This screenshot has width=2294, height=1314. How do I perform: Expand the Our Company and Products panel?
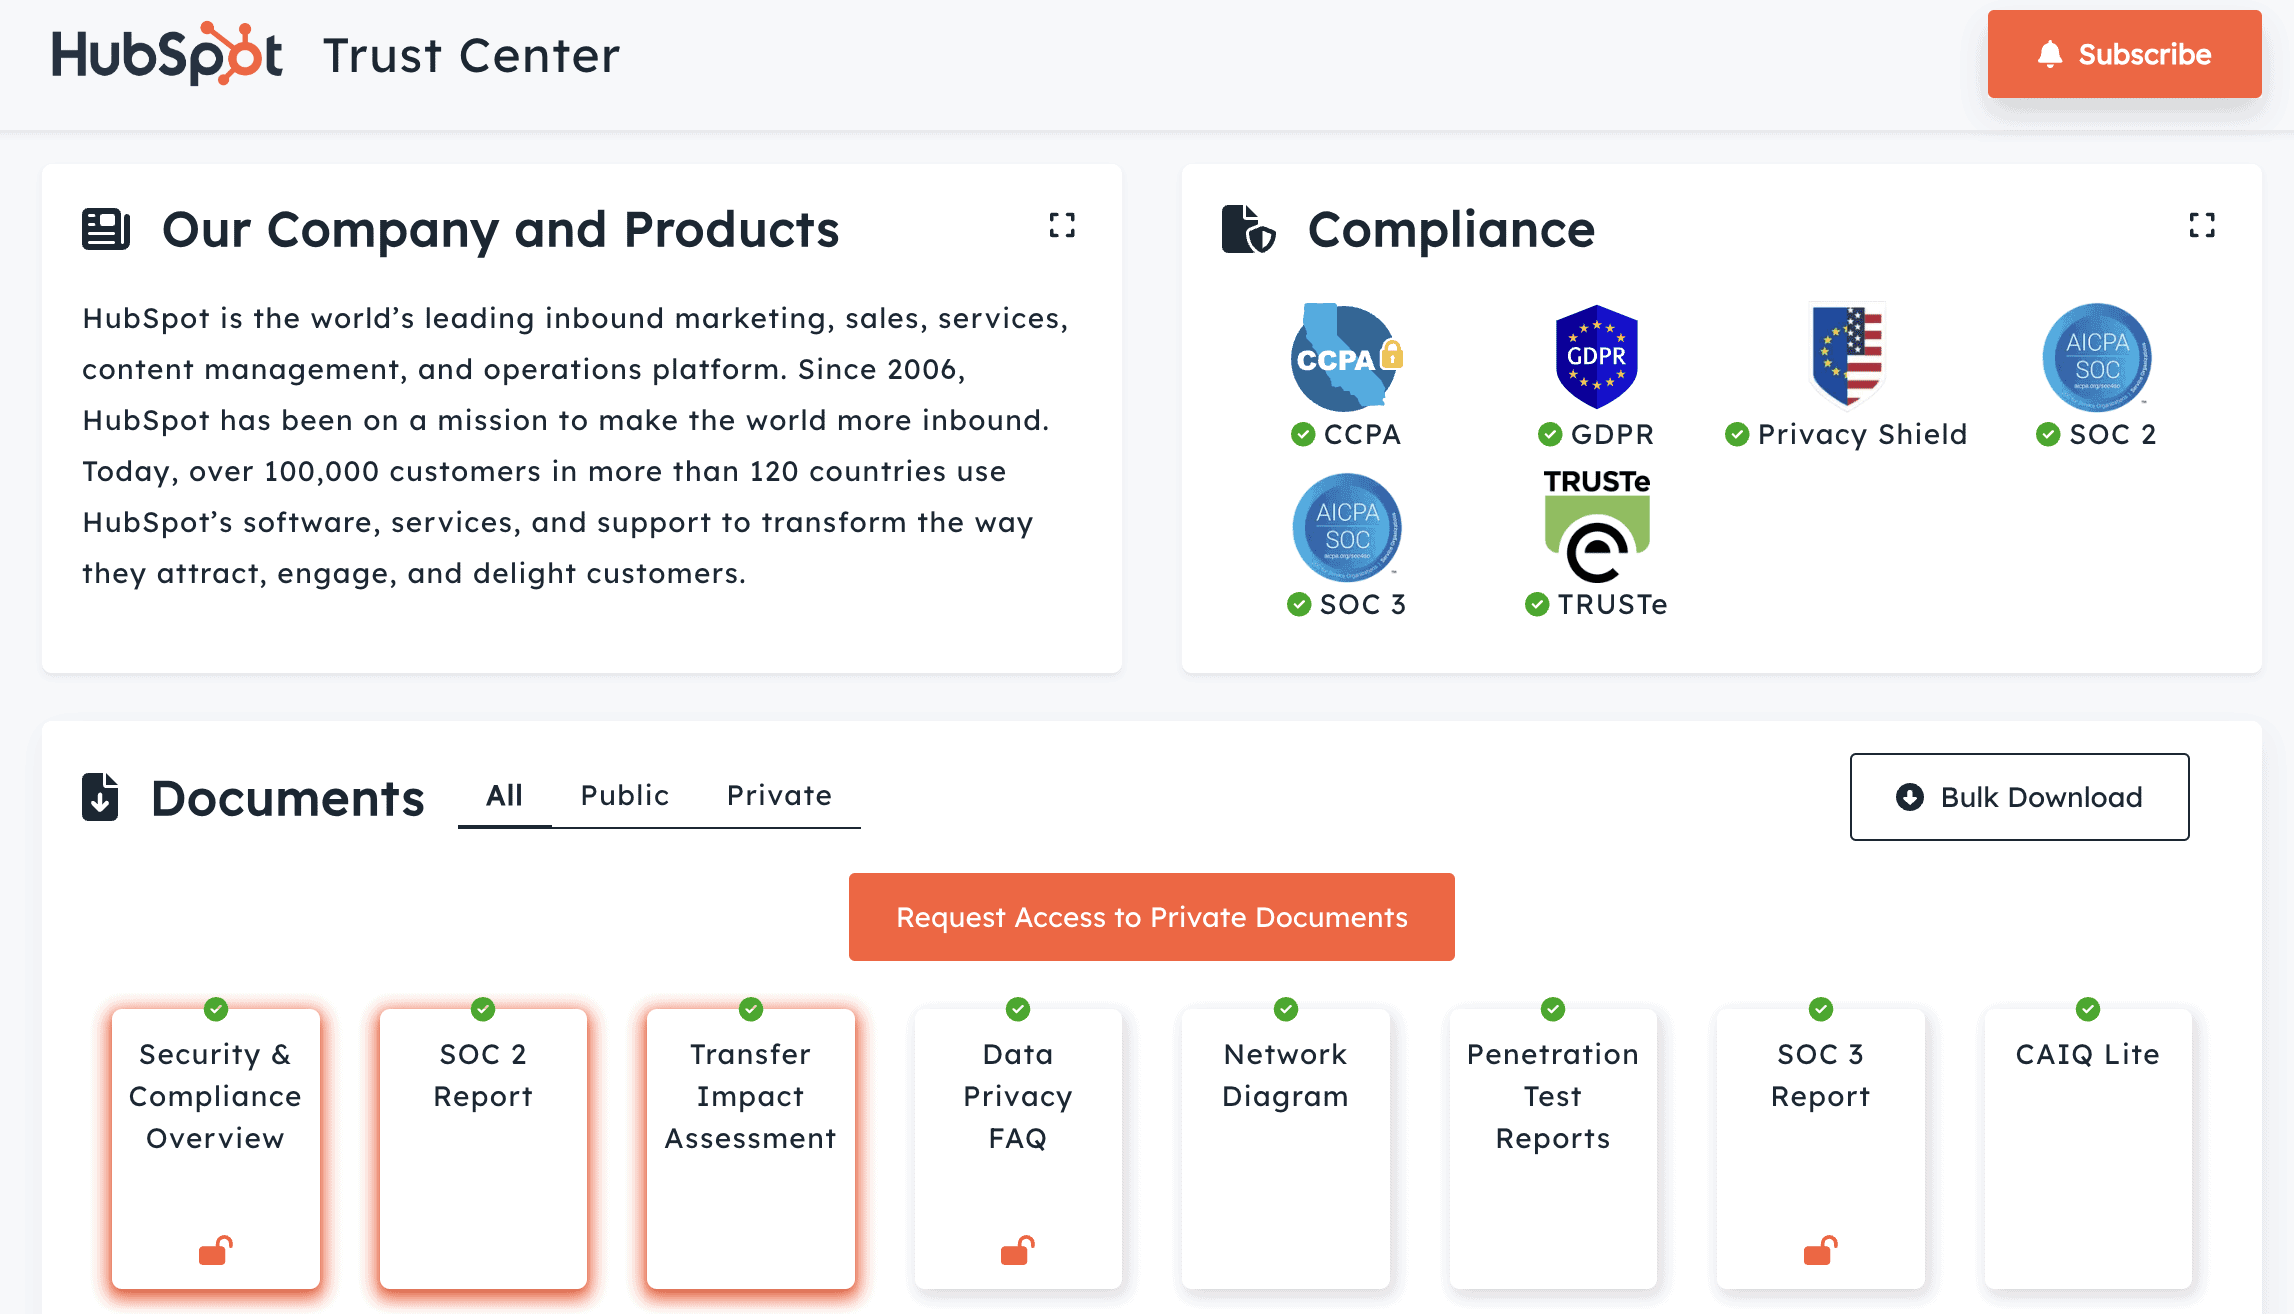click(x=1062, y=225)
